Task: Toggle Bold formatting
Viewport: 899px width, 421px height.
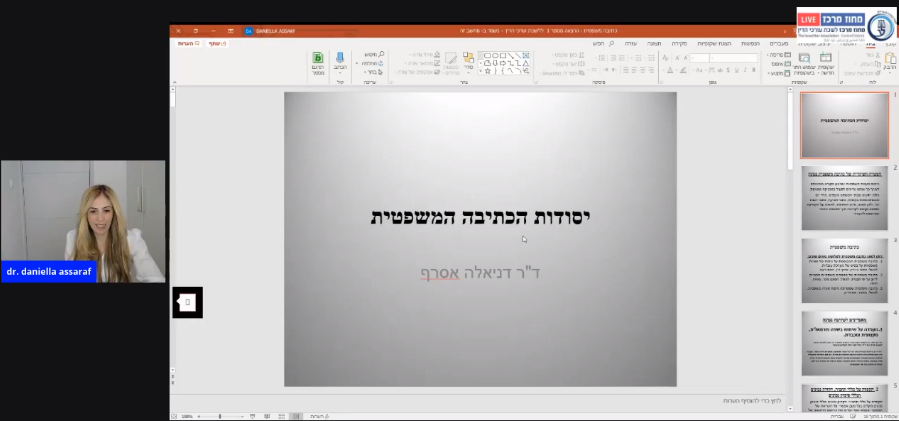Action: pos(754,70)
